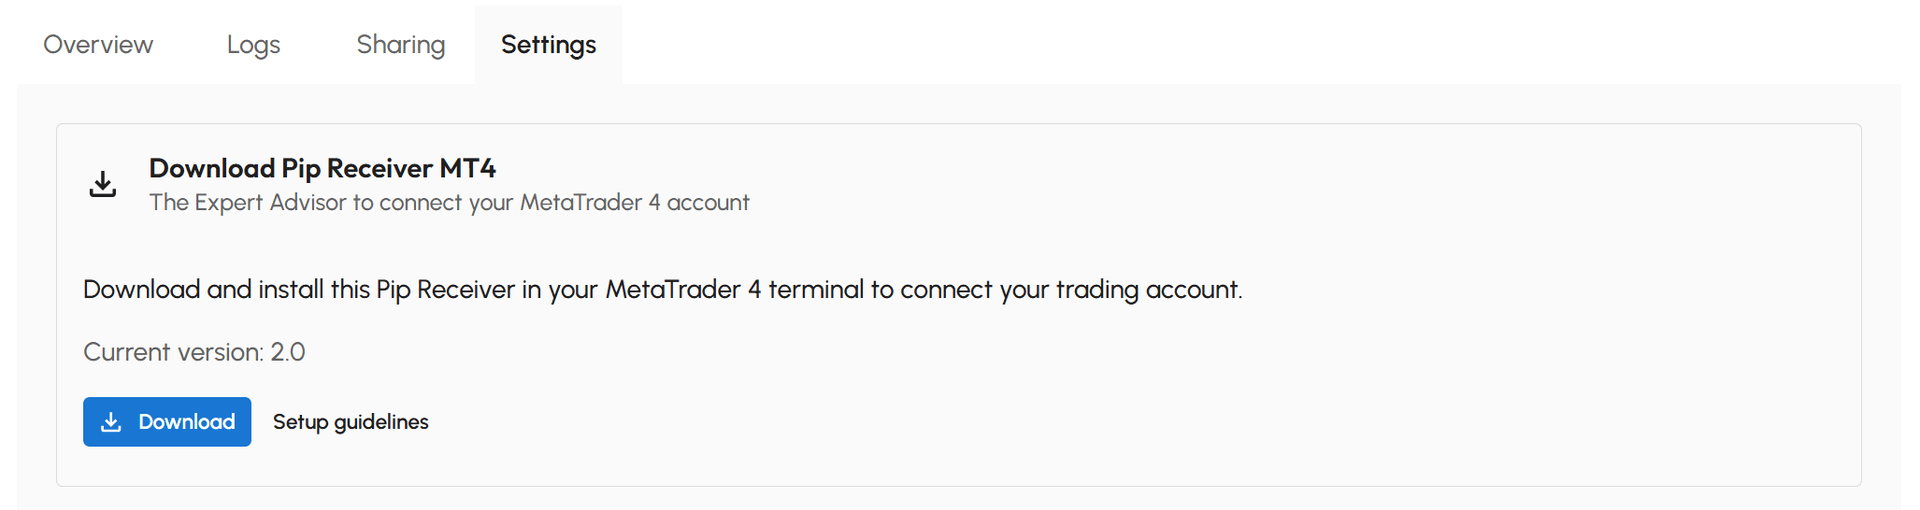Open the Overview tab
Viewport: 1920px width, 510px height.
tap(98, 45)
